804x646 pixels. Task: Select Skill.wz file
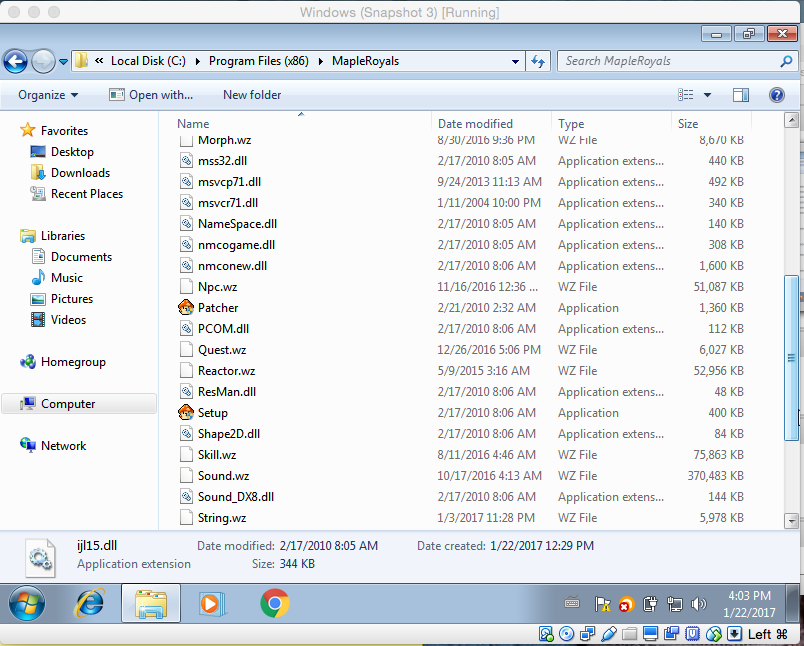click(217, 455)
